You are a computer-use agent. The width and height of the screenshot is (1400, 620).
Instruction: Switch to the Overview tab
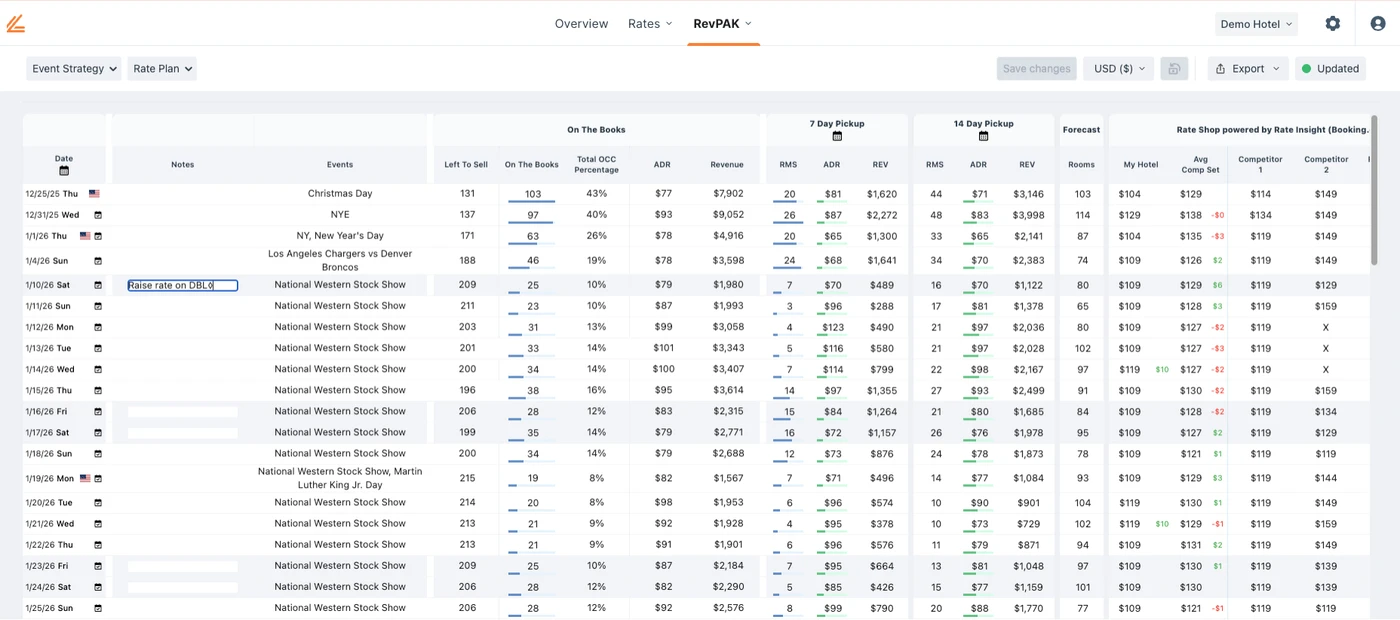pyautogui.click(x=581, y=23)
